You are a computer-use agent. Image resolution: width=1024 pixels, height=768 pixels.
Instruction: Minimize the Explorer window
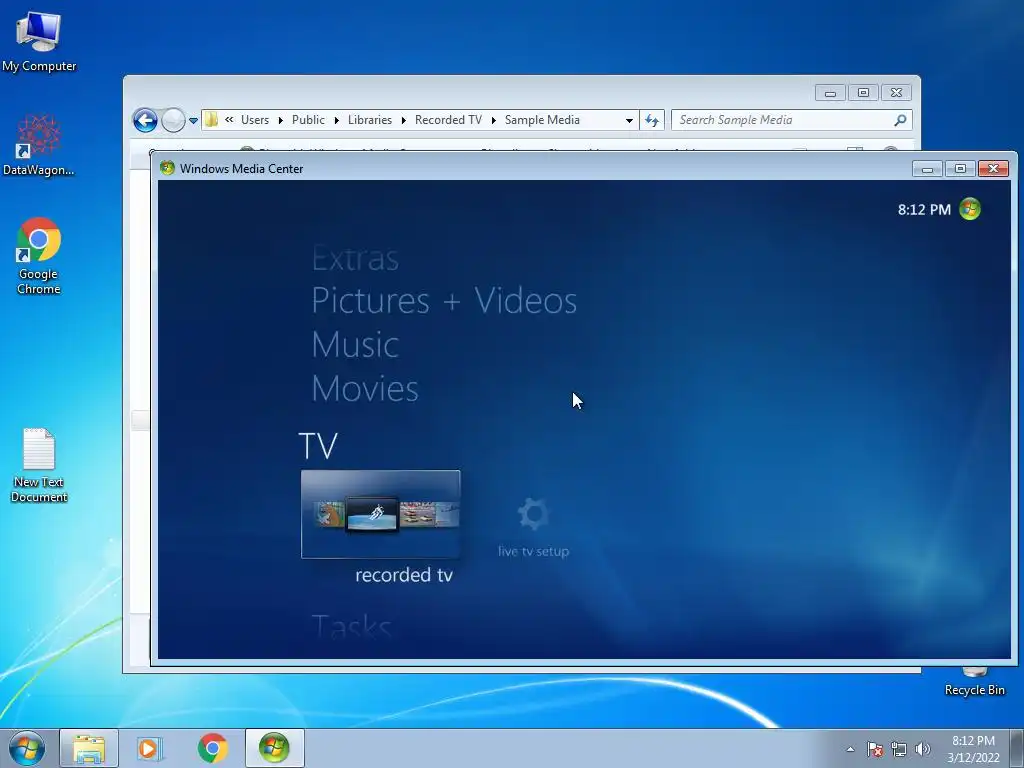[x=830, y=93]
